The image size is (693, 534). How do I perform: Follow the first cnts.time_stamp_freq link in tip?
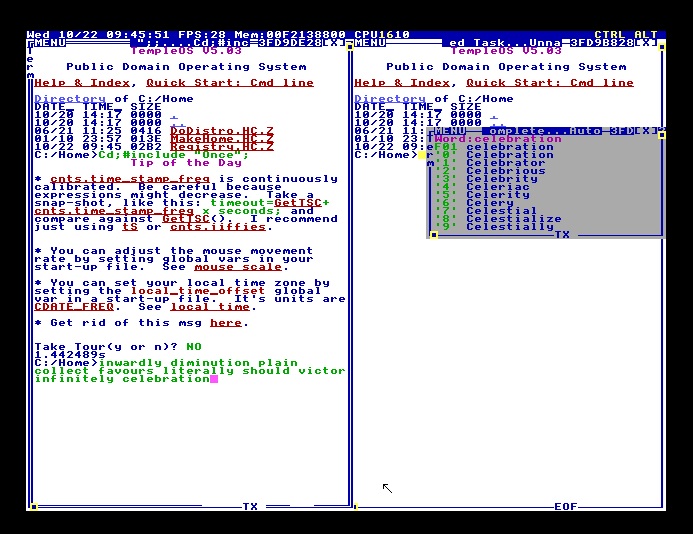point(130,179)
